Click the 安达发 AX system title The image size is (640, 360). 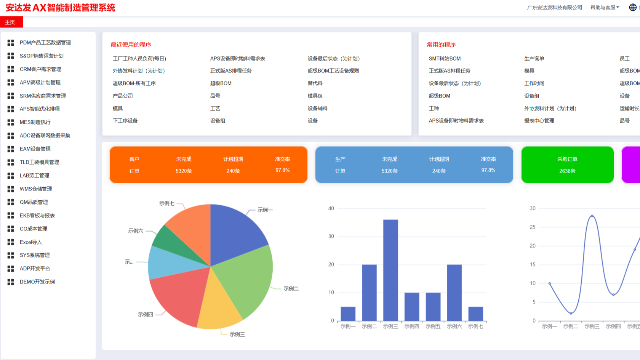coord(60,8)
